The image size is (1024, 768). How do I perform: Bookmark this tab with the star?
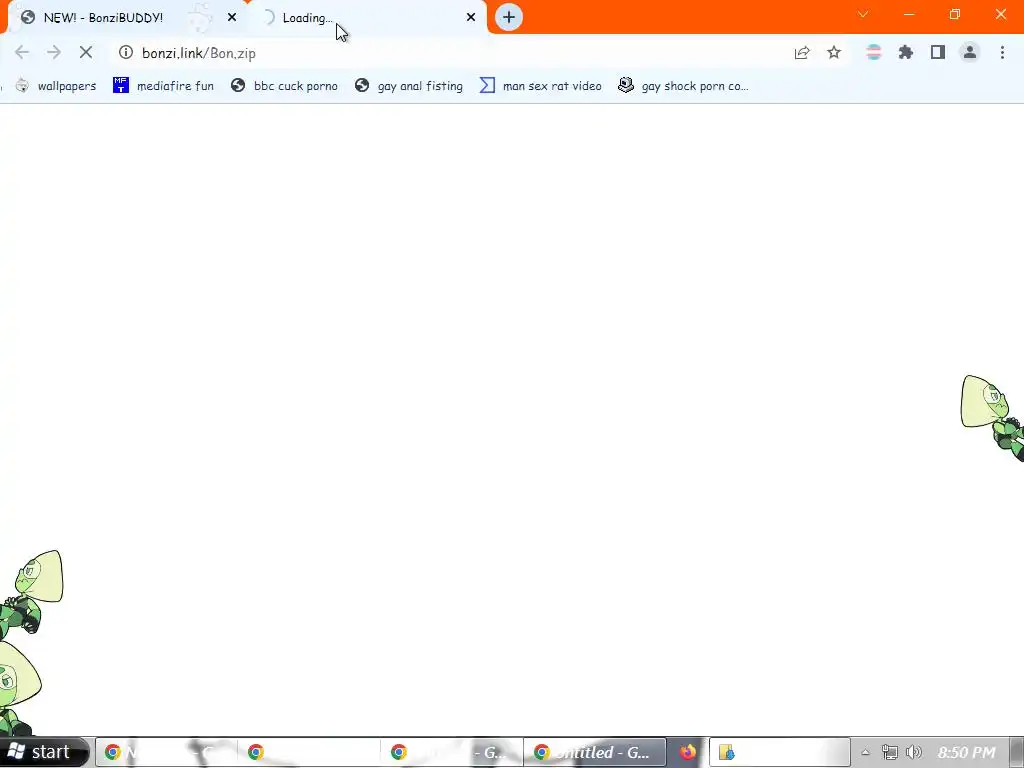point(834,53)
